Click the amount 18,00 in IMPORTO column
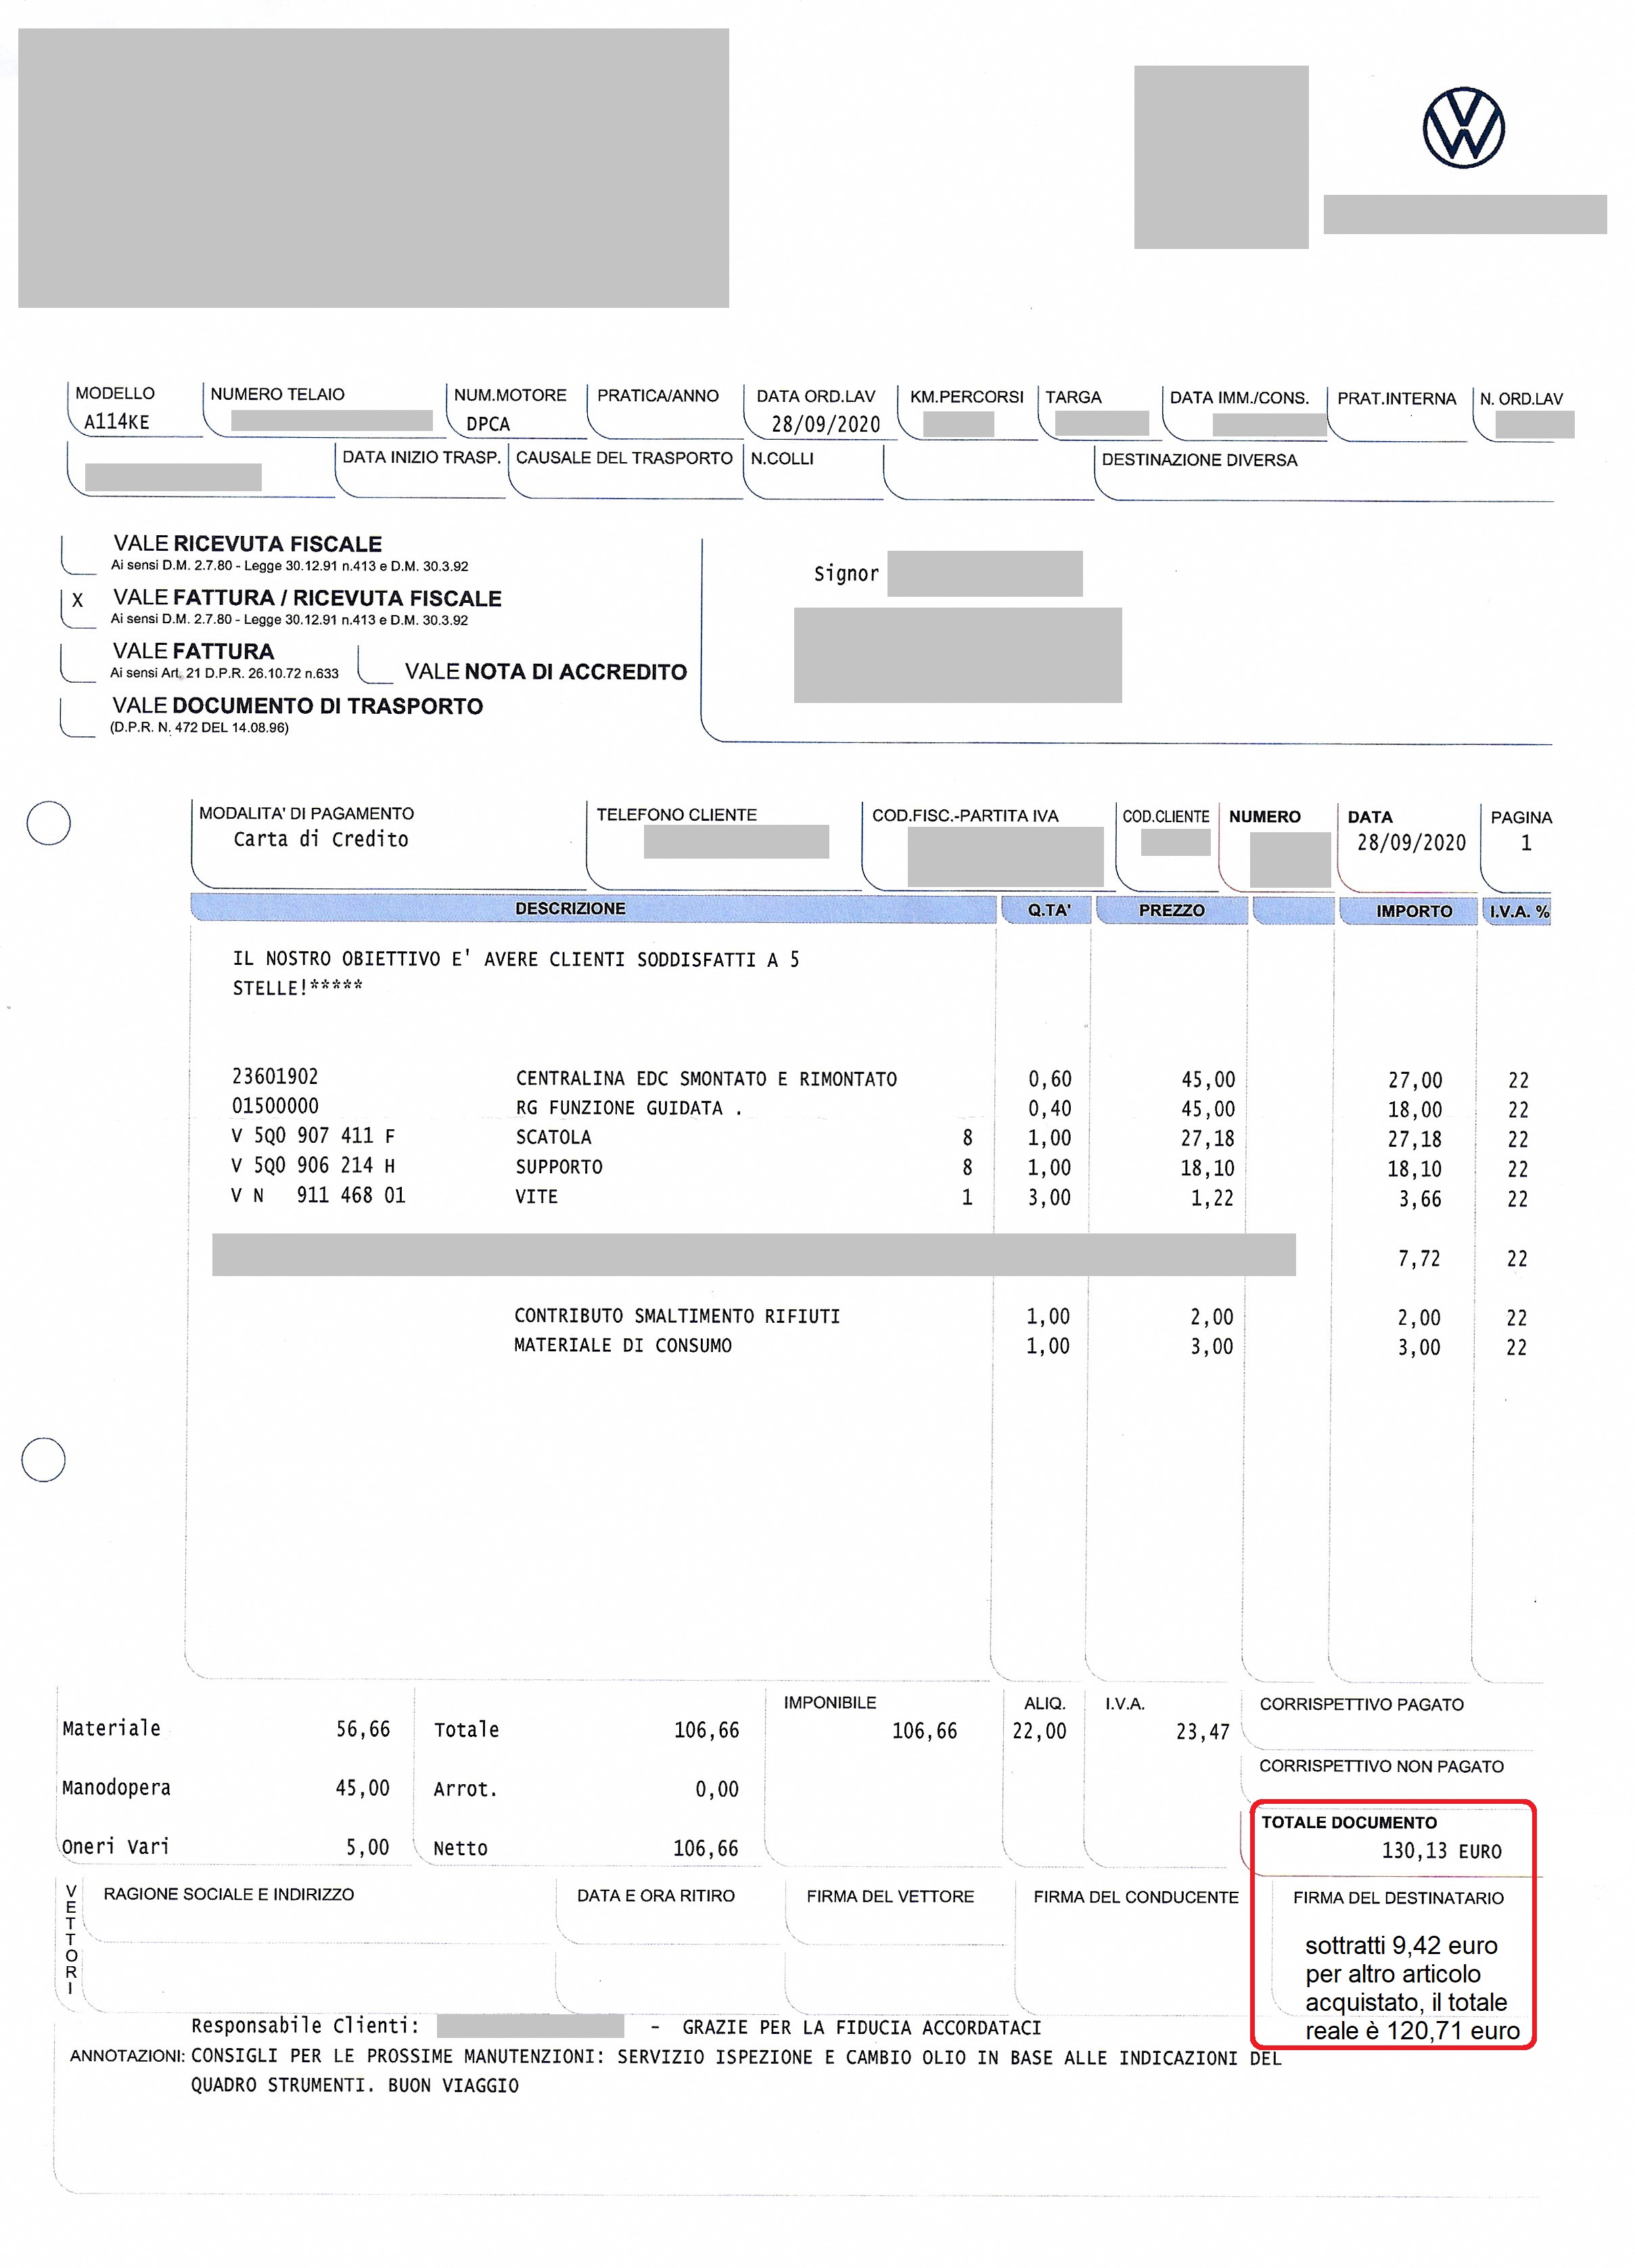 1415,1110
